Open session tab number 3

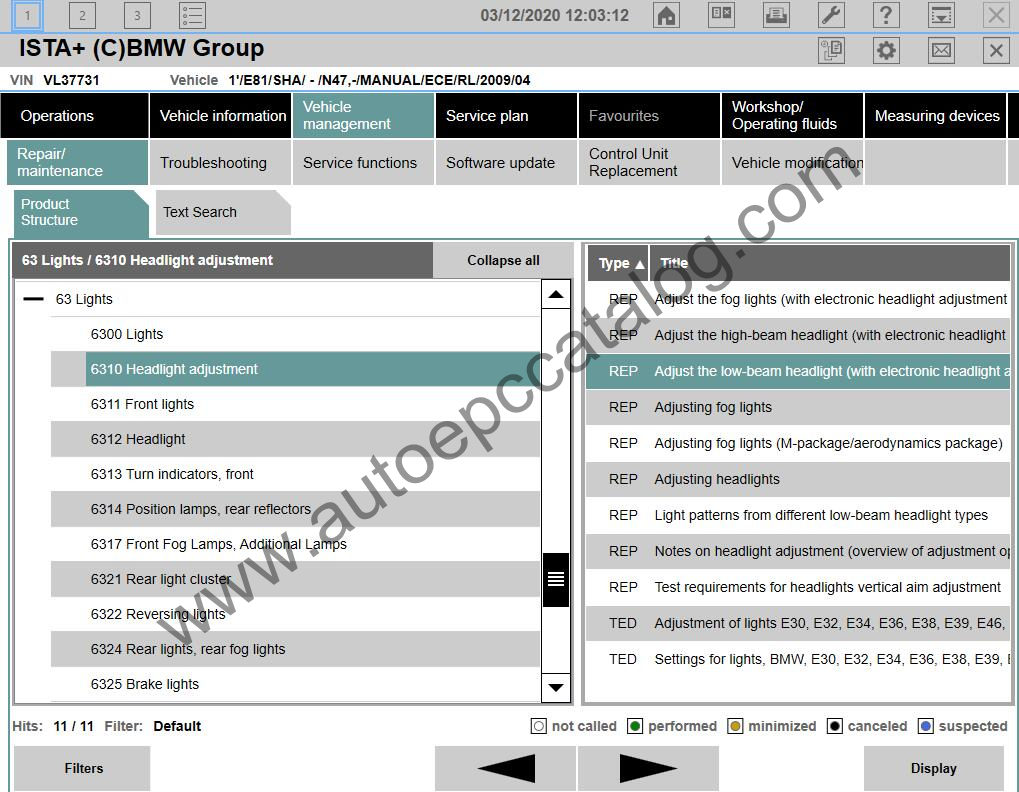pyautogui.click(x=136, y=15)
